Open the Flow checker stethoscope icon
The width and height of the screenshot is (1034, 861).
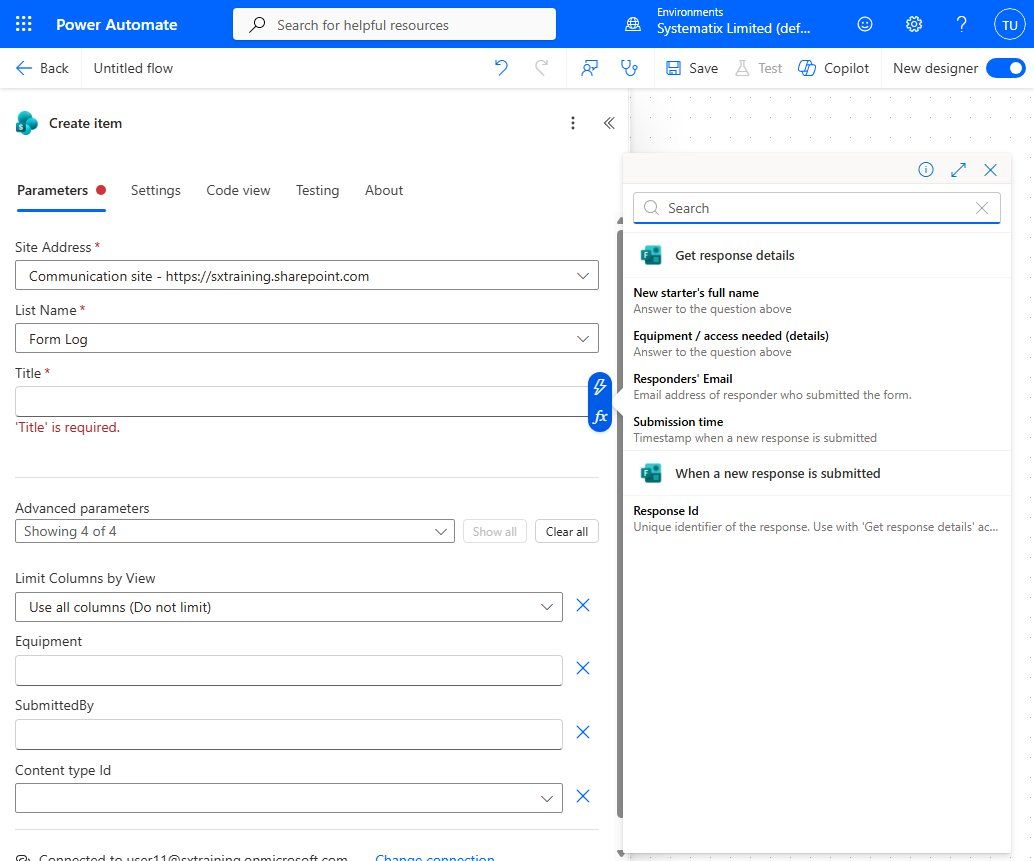pyautogui.click(x=629, y=68)
